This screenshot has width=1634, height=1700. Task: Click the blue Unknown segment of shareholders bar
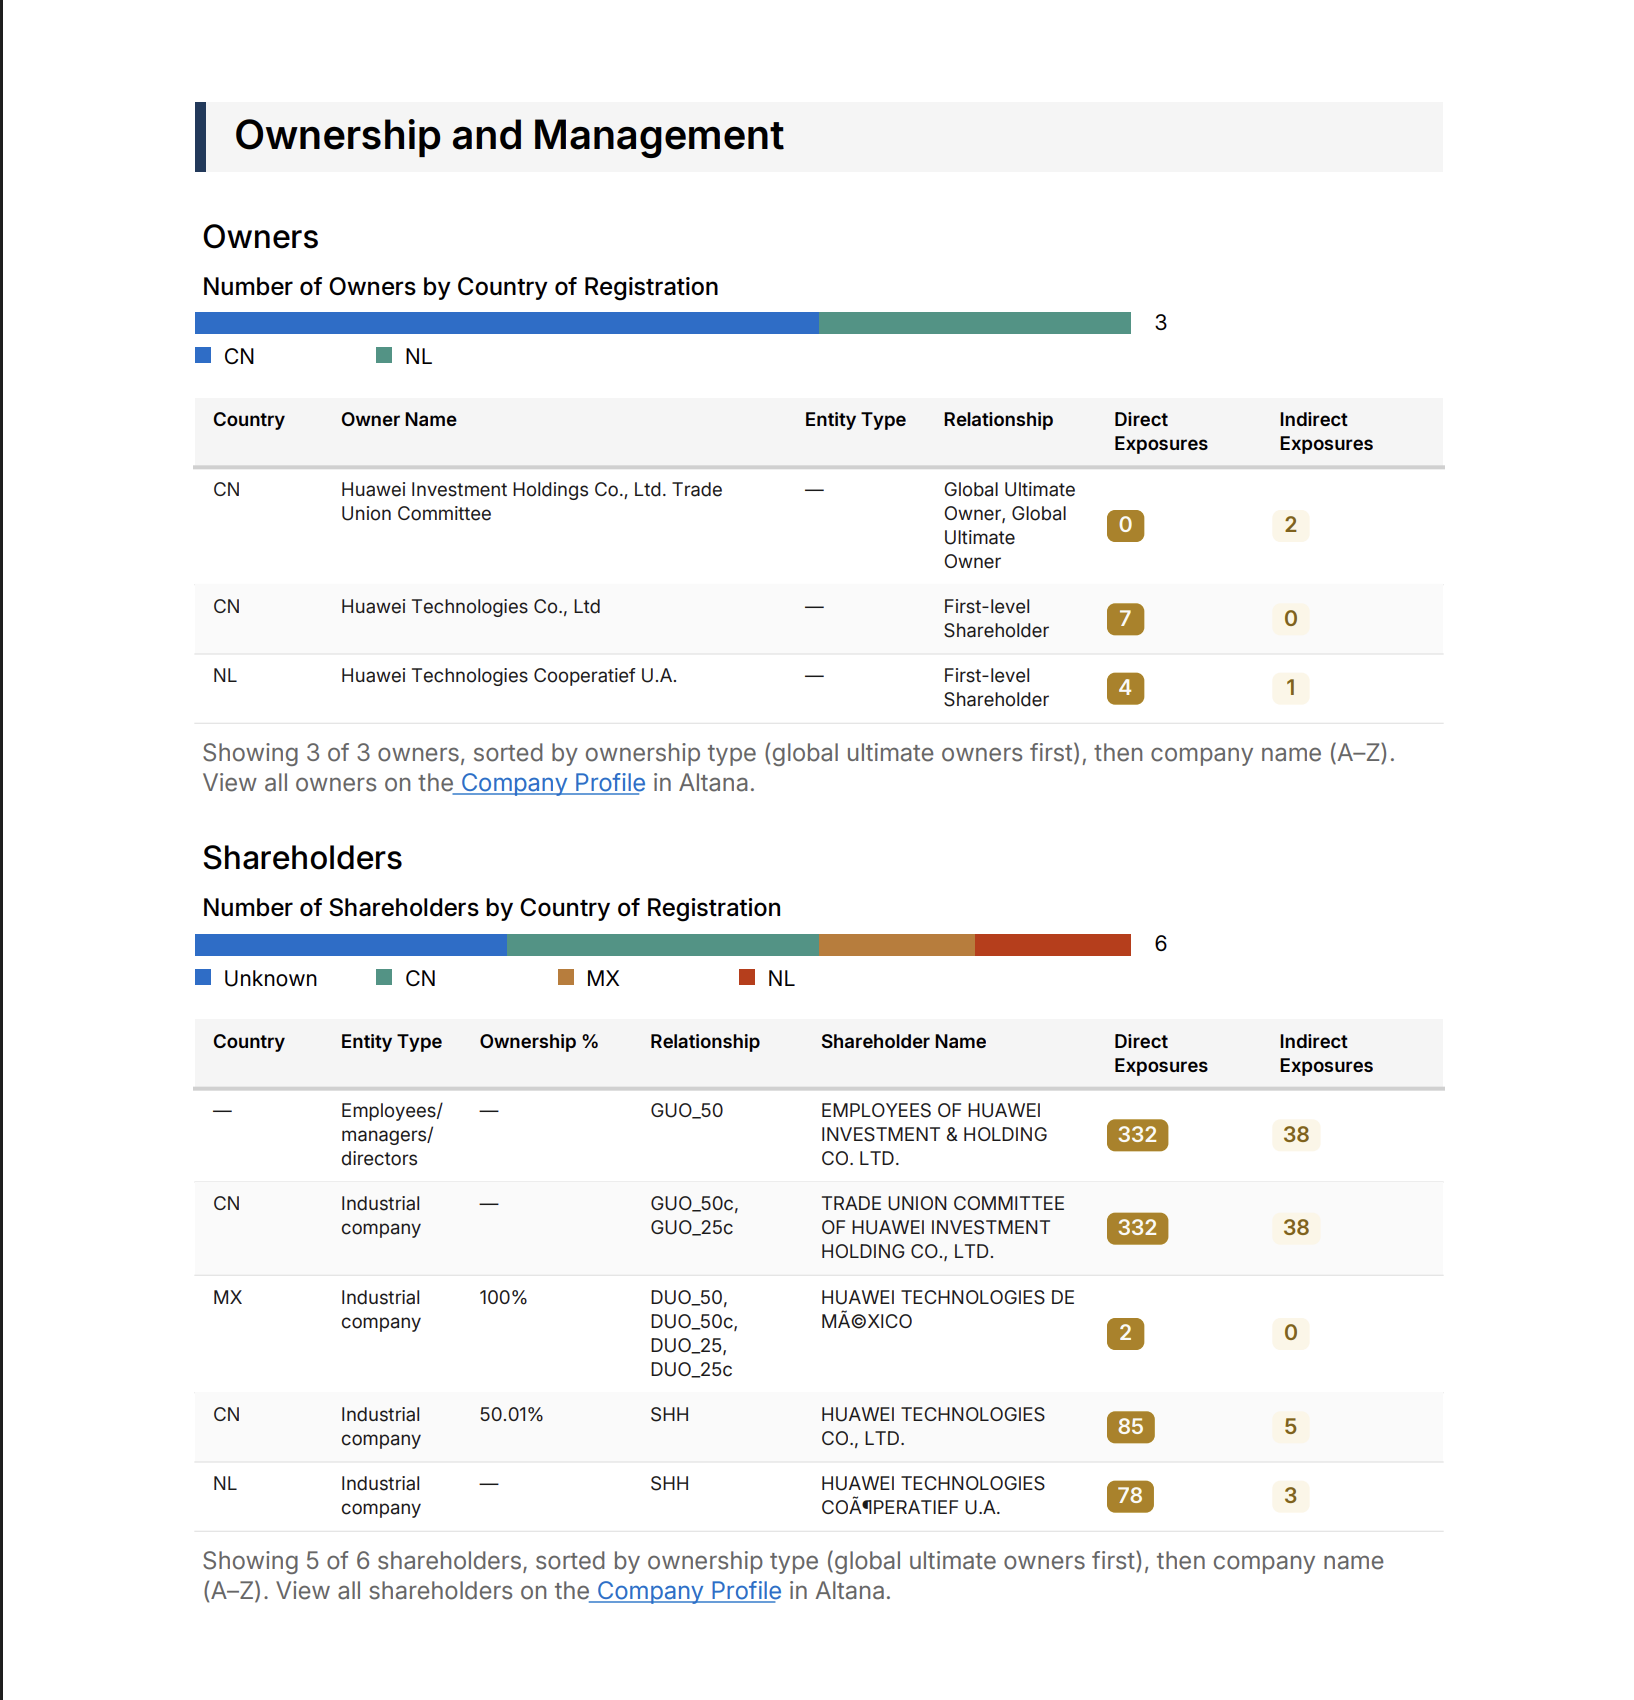pos(351,945)
